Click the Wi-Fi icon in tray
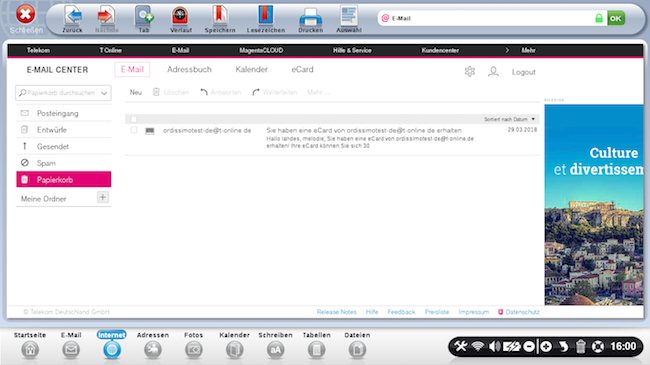Viewport: 650px width, 365px height. [x=478, y=346]
